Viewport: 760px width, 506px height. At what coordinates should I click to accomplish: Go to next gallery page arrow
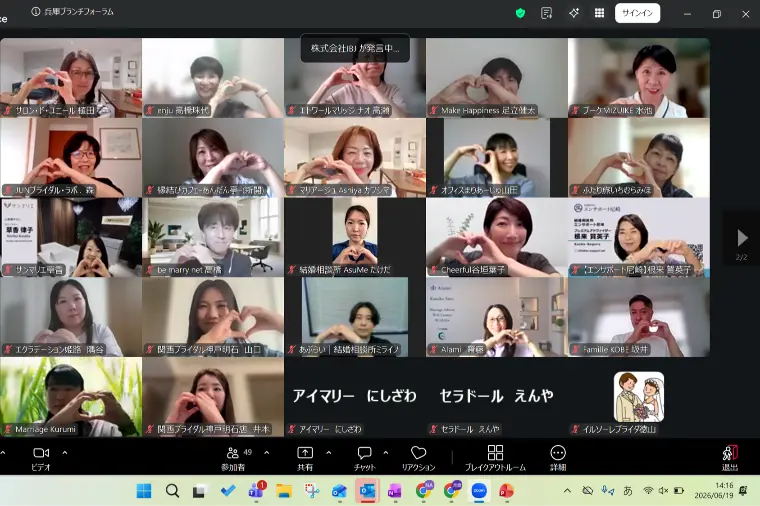(742, 238)
